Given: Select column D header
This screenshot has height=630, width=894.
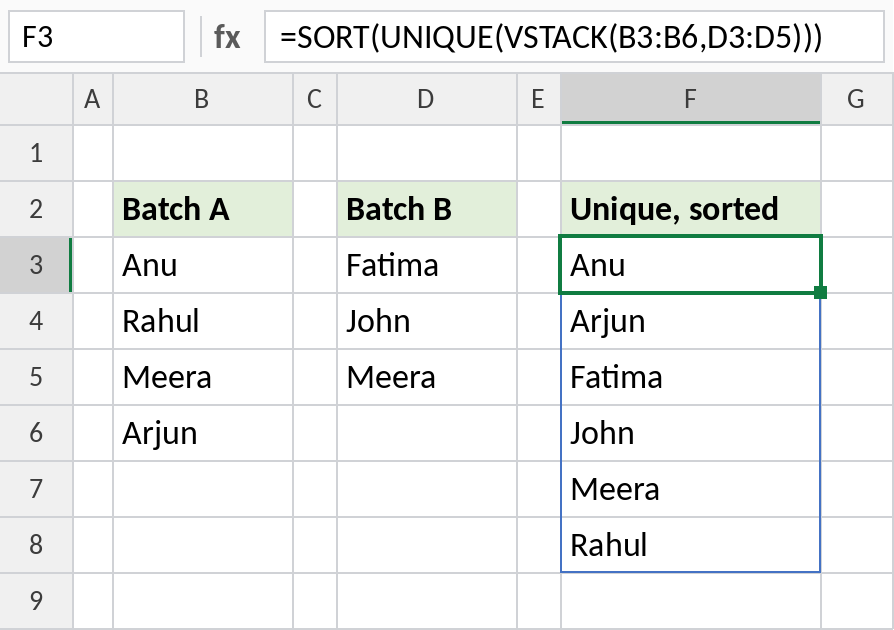Looking at the screenshot, I should 426,99.
